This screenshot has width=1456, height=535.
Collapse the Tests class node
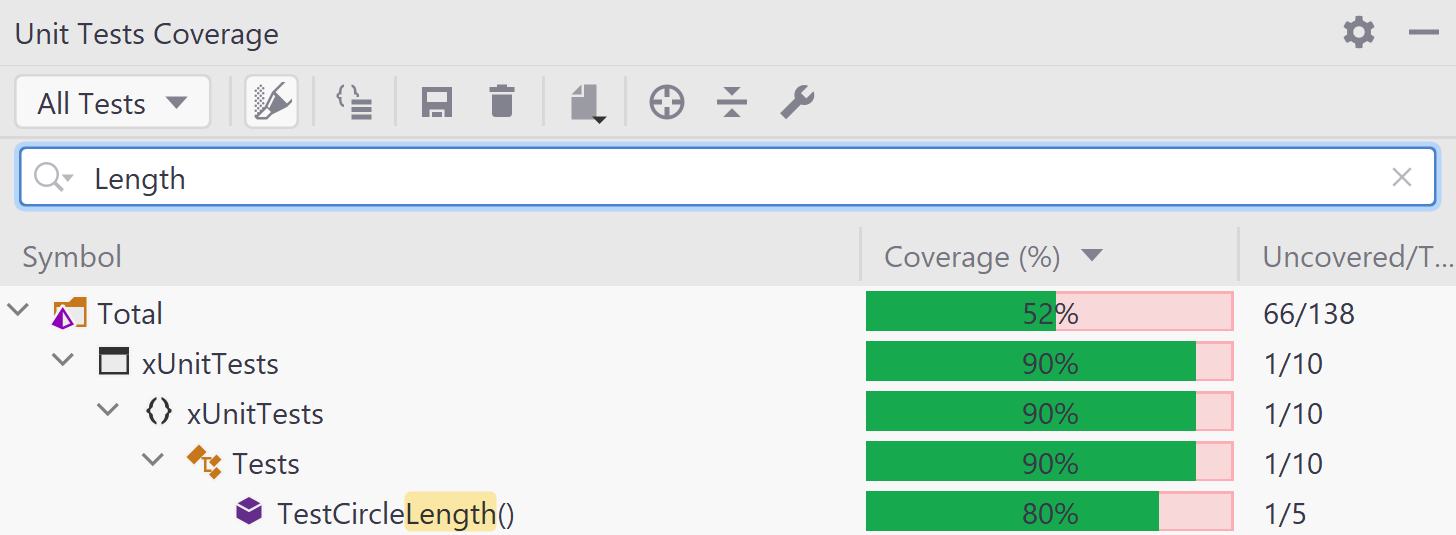pos(153,460)
